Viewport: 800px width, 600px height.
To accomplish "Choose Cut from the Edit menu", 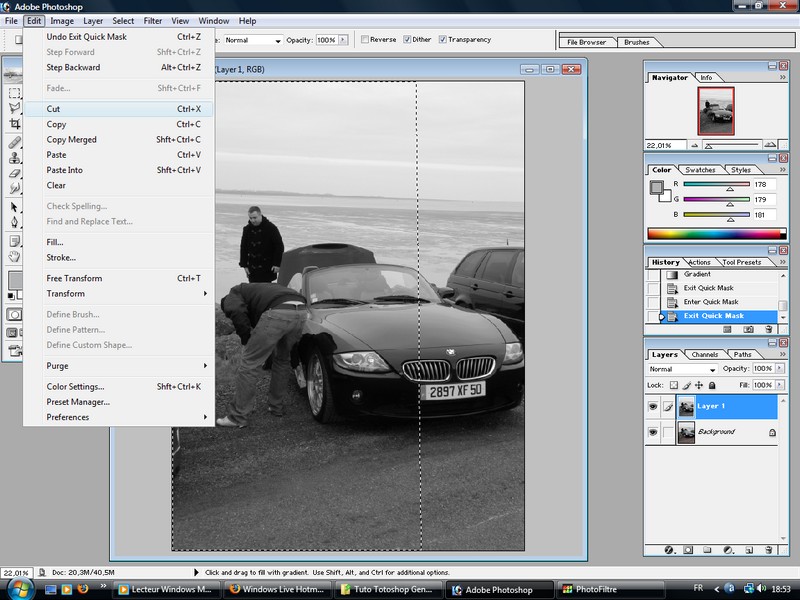I will point(118,109).
